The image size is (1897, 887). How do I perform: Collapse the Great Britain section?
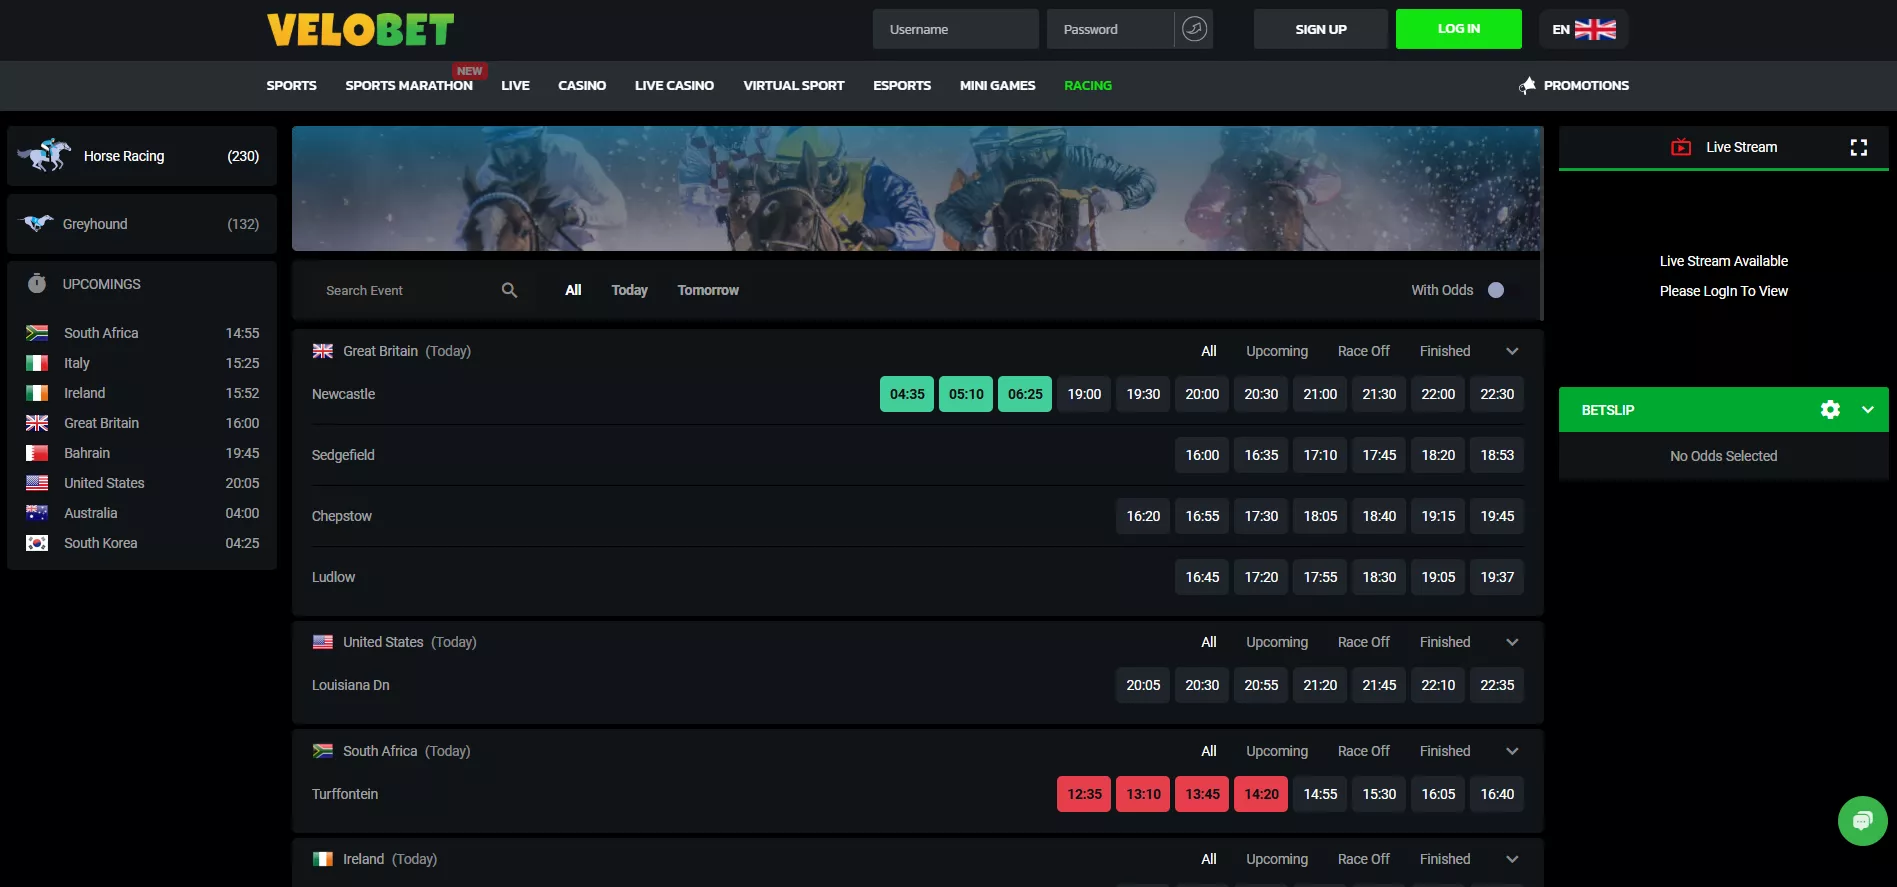pos(1512,351)
